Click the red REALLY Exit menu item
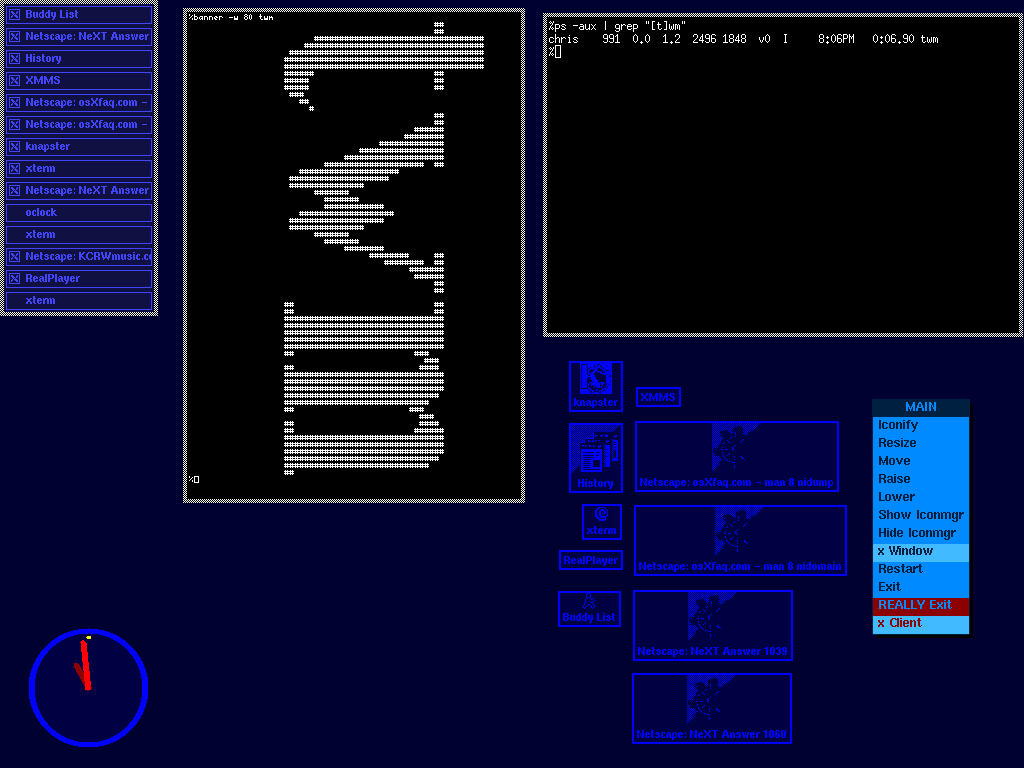This screenshot has height=768, width=1024. [921, 605]
